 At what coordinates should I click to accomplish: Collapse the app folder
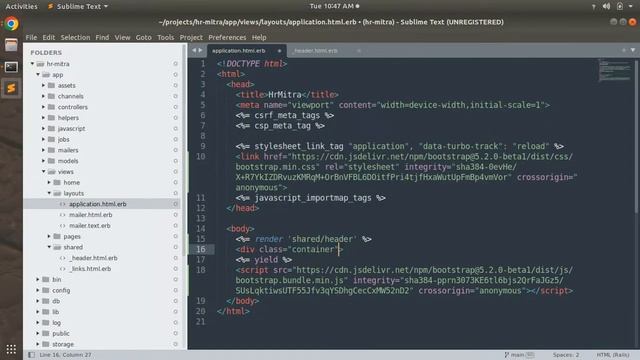click(38, 75)
